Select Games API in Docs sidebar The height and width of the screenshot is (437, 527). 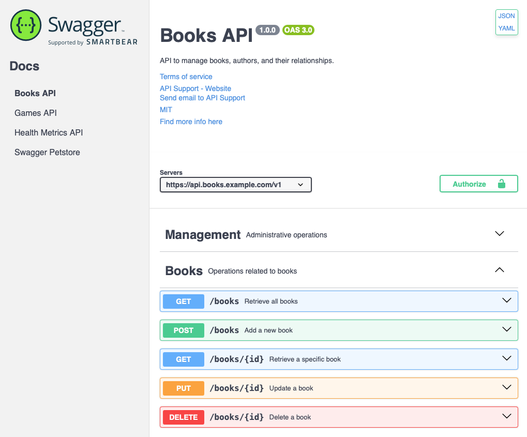[x=35, y=113]
